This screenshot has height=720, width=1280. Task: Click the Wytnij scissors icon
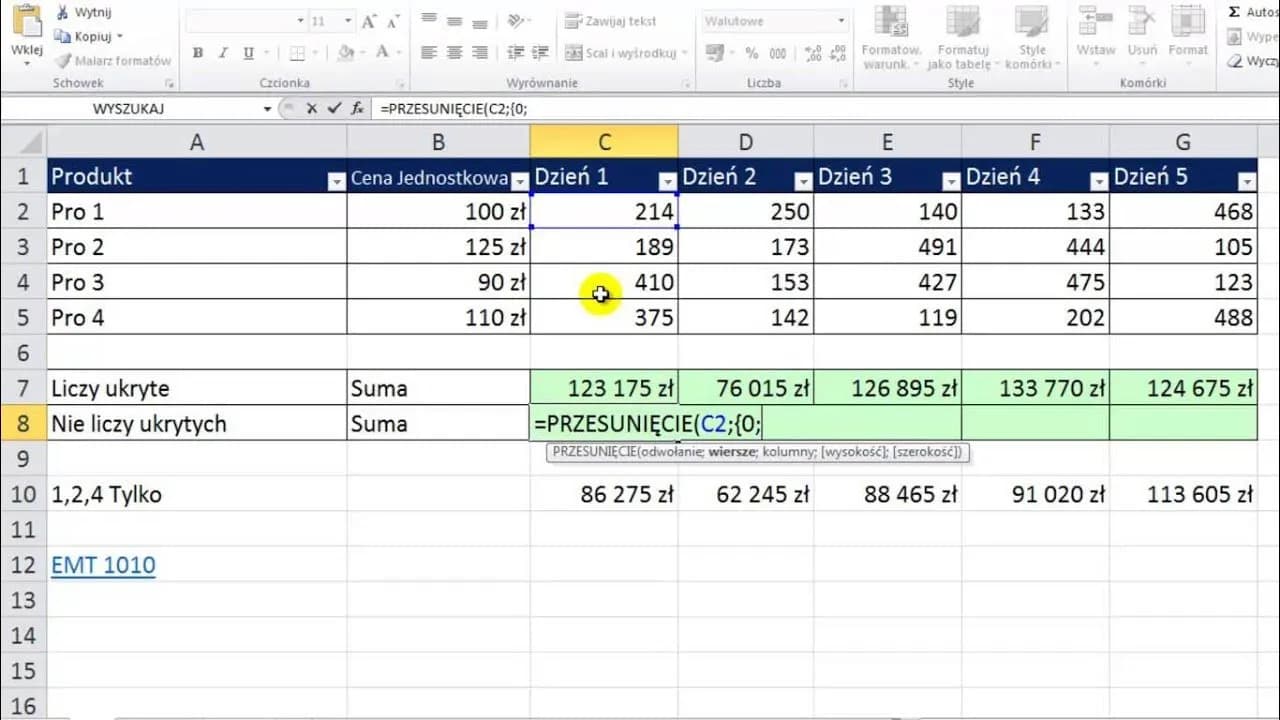point(63,13)
